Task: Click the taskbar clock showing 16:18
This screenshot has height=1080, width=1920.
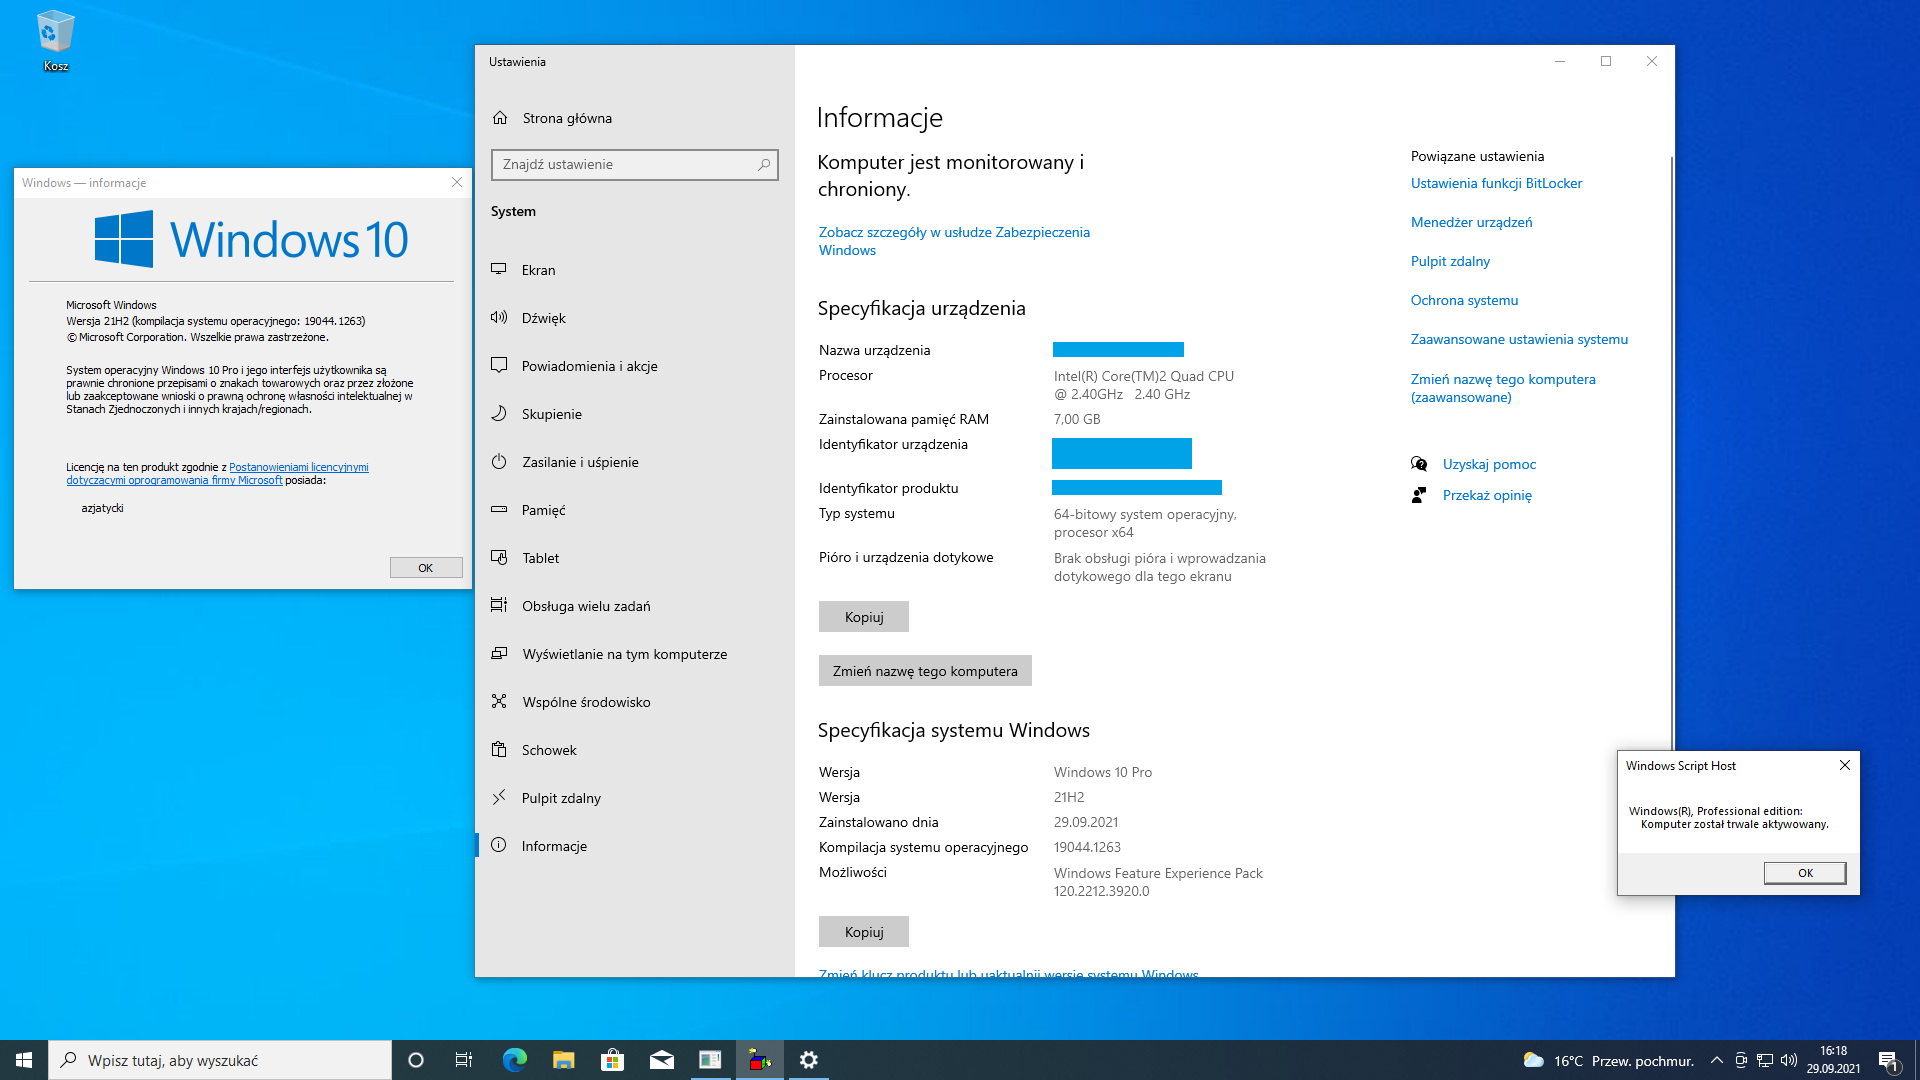Action: (x=1833, y=1060)
